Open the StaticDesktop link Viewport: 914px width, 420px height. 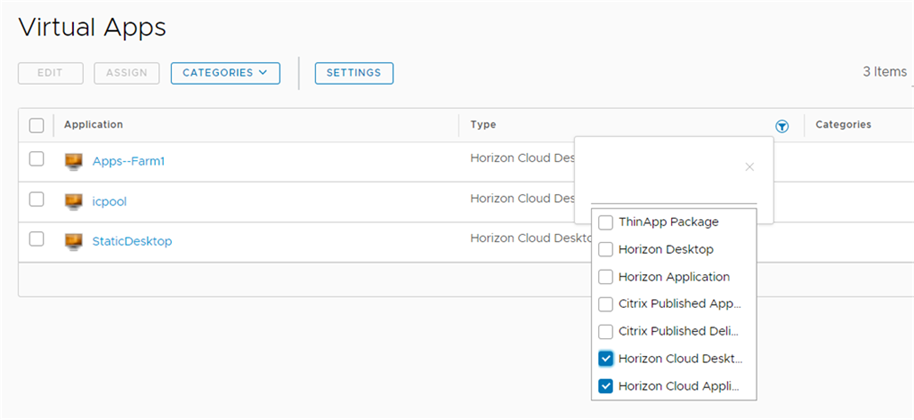click(132, 241)
